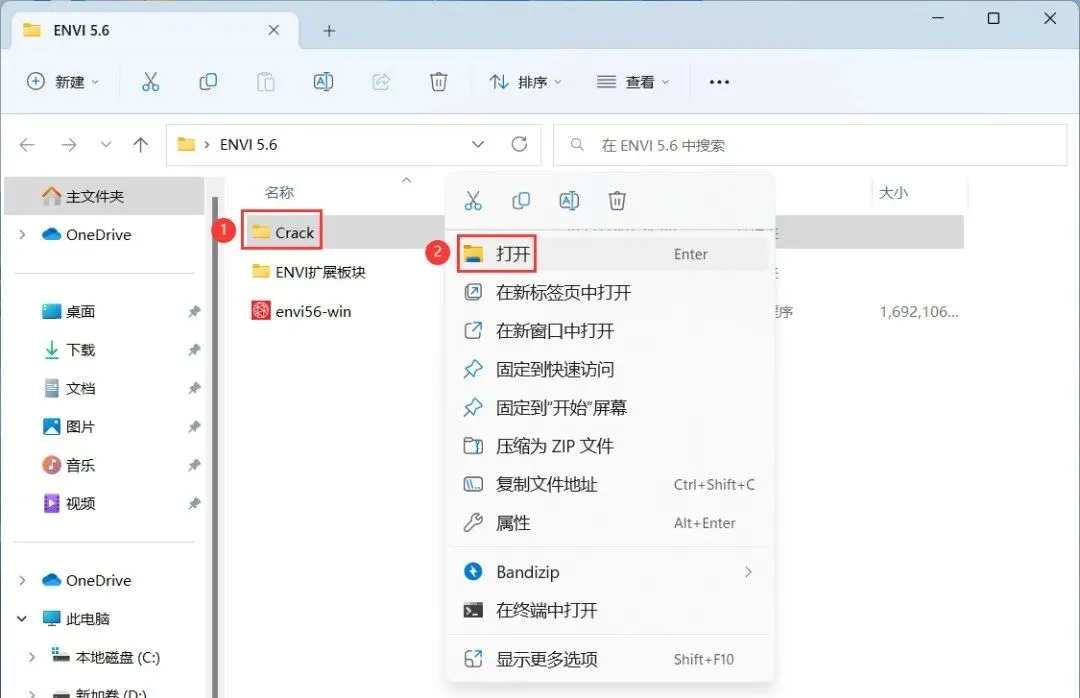Go back with the left arrow

pyautogui.click(x=27, y=145)
